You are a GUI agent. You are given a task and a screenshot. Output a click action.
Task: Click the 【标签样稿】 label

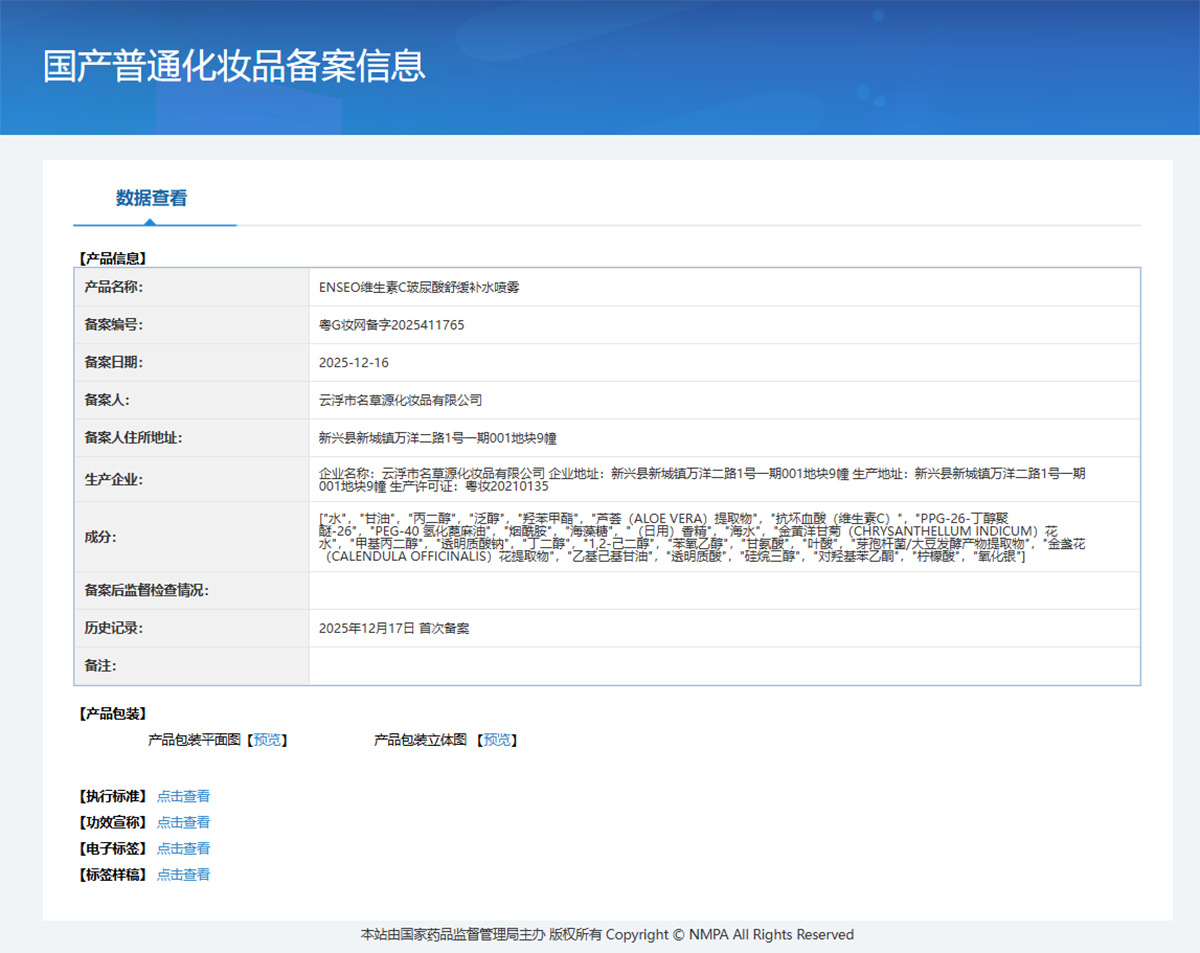tap(112, 874)
